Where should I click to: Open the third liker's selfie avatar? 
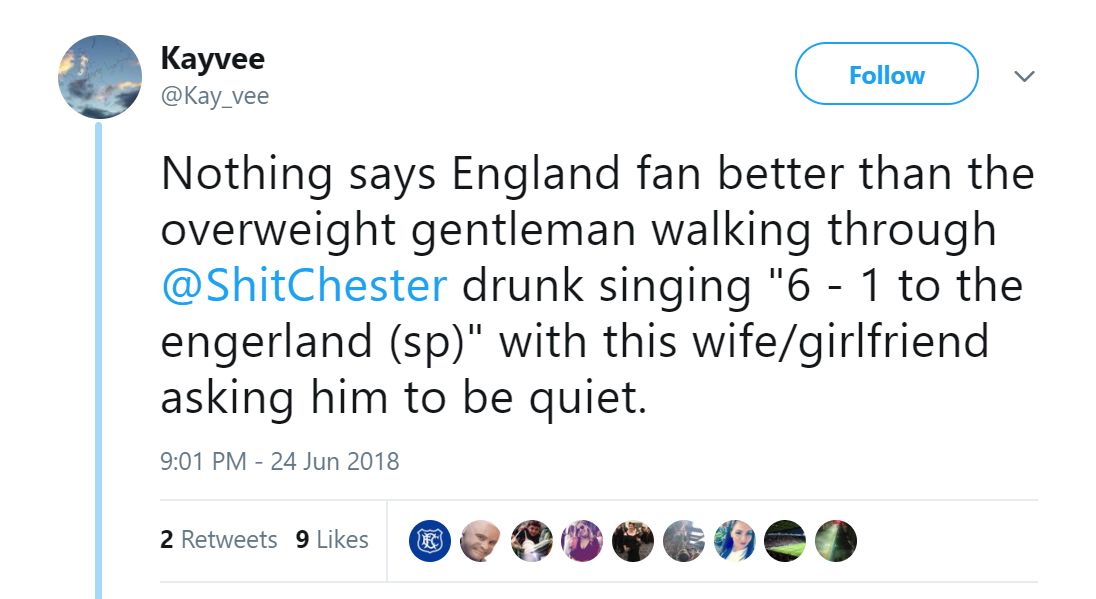(531, 540)
